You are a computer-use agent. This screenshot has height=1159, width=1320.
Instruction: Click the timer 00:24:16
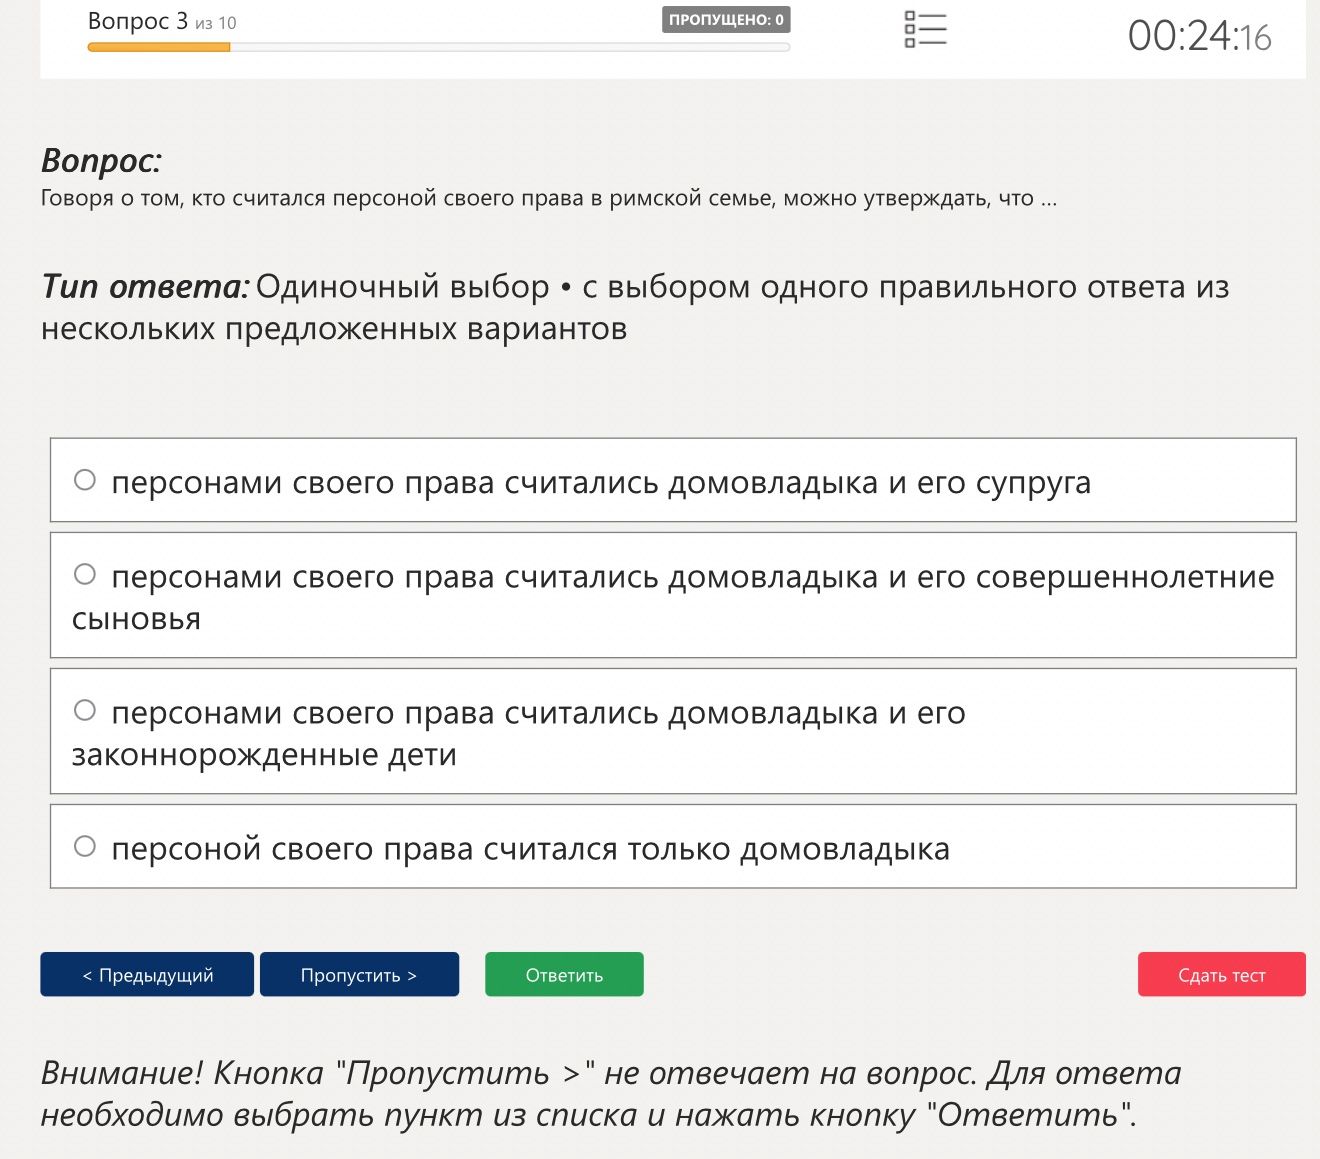1199,37
